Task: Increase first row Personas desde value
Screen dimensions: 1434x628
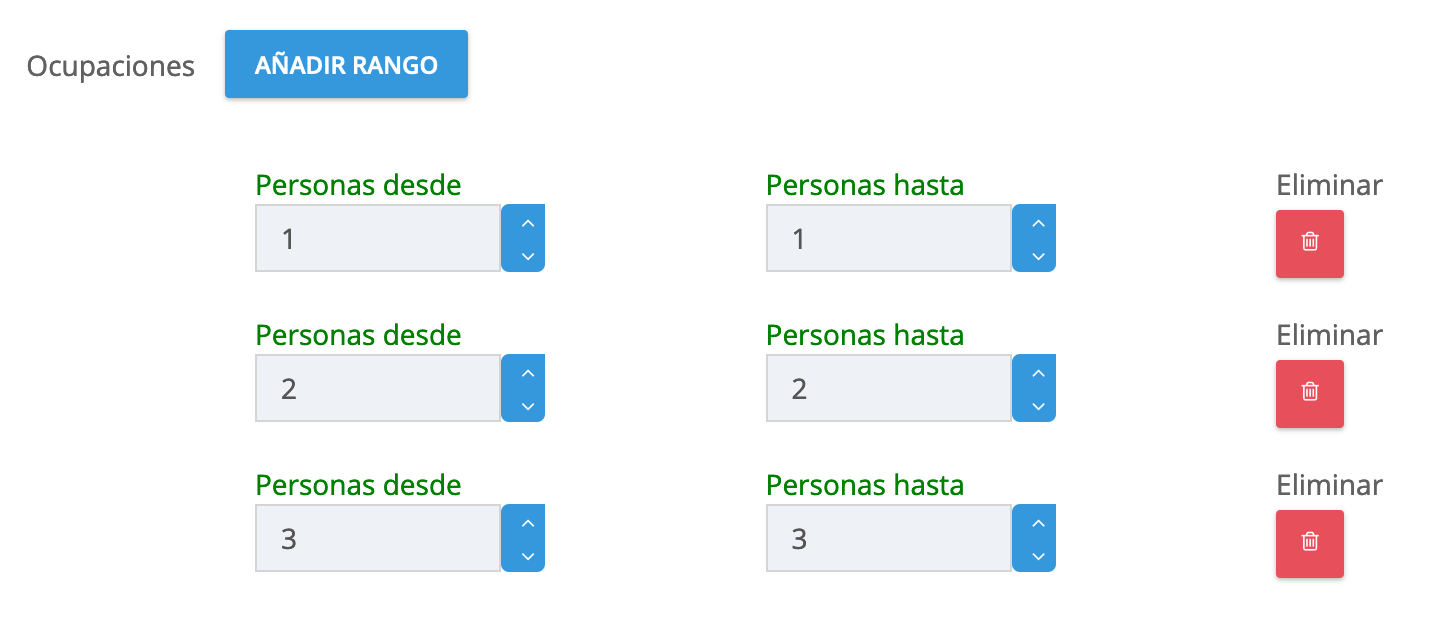Action: pyautogui.click(x=528, y=223)
